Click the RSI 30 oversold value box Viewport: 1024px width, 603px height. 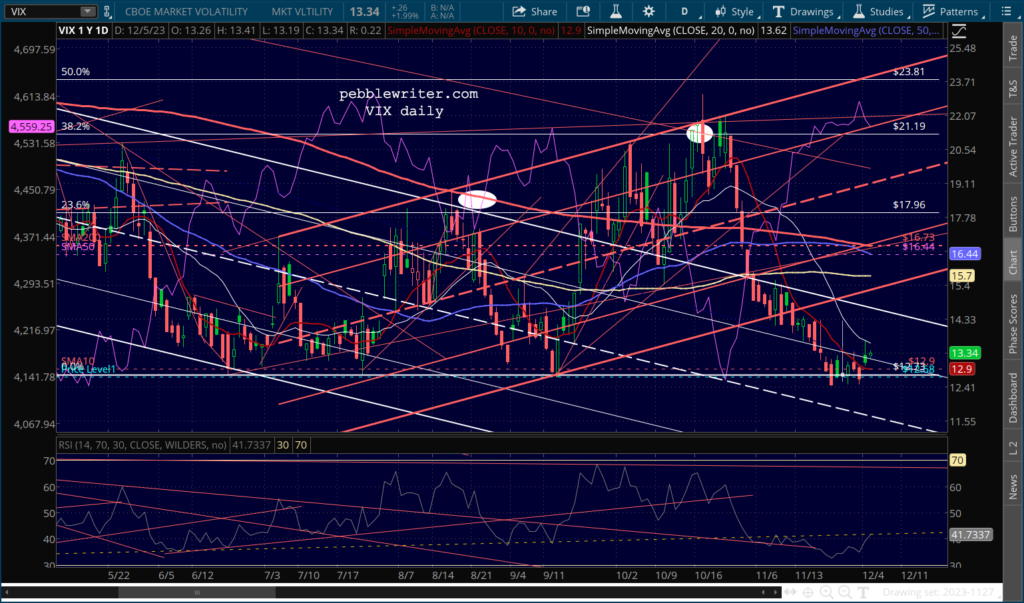point(283,445)
